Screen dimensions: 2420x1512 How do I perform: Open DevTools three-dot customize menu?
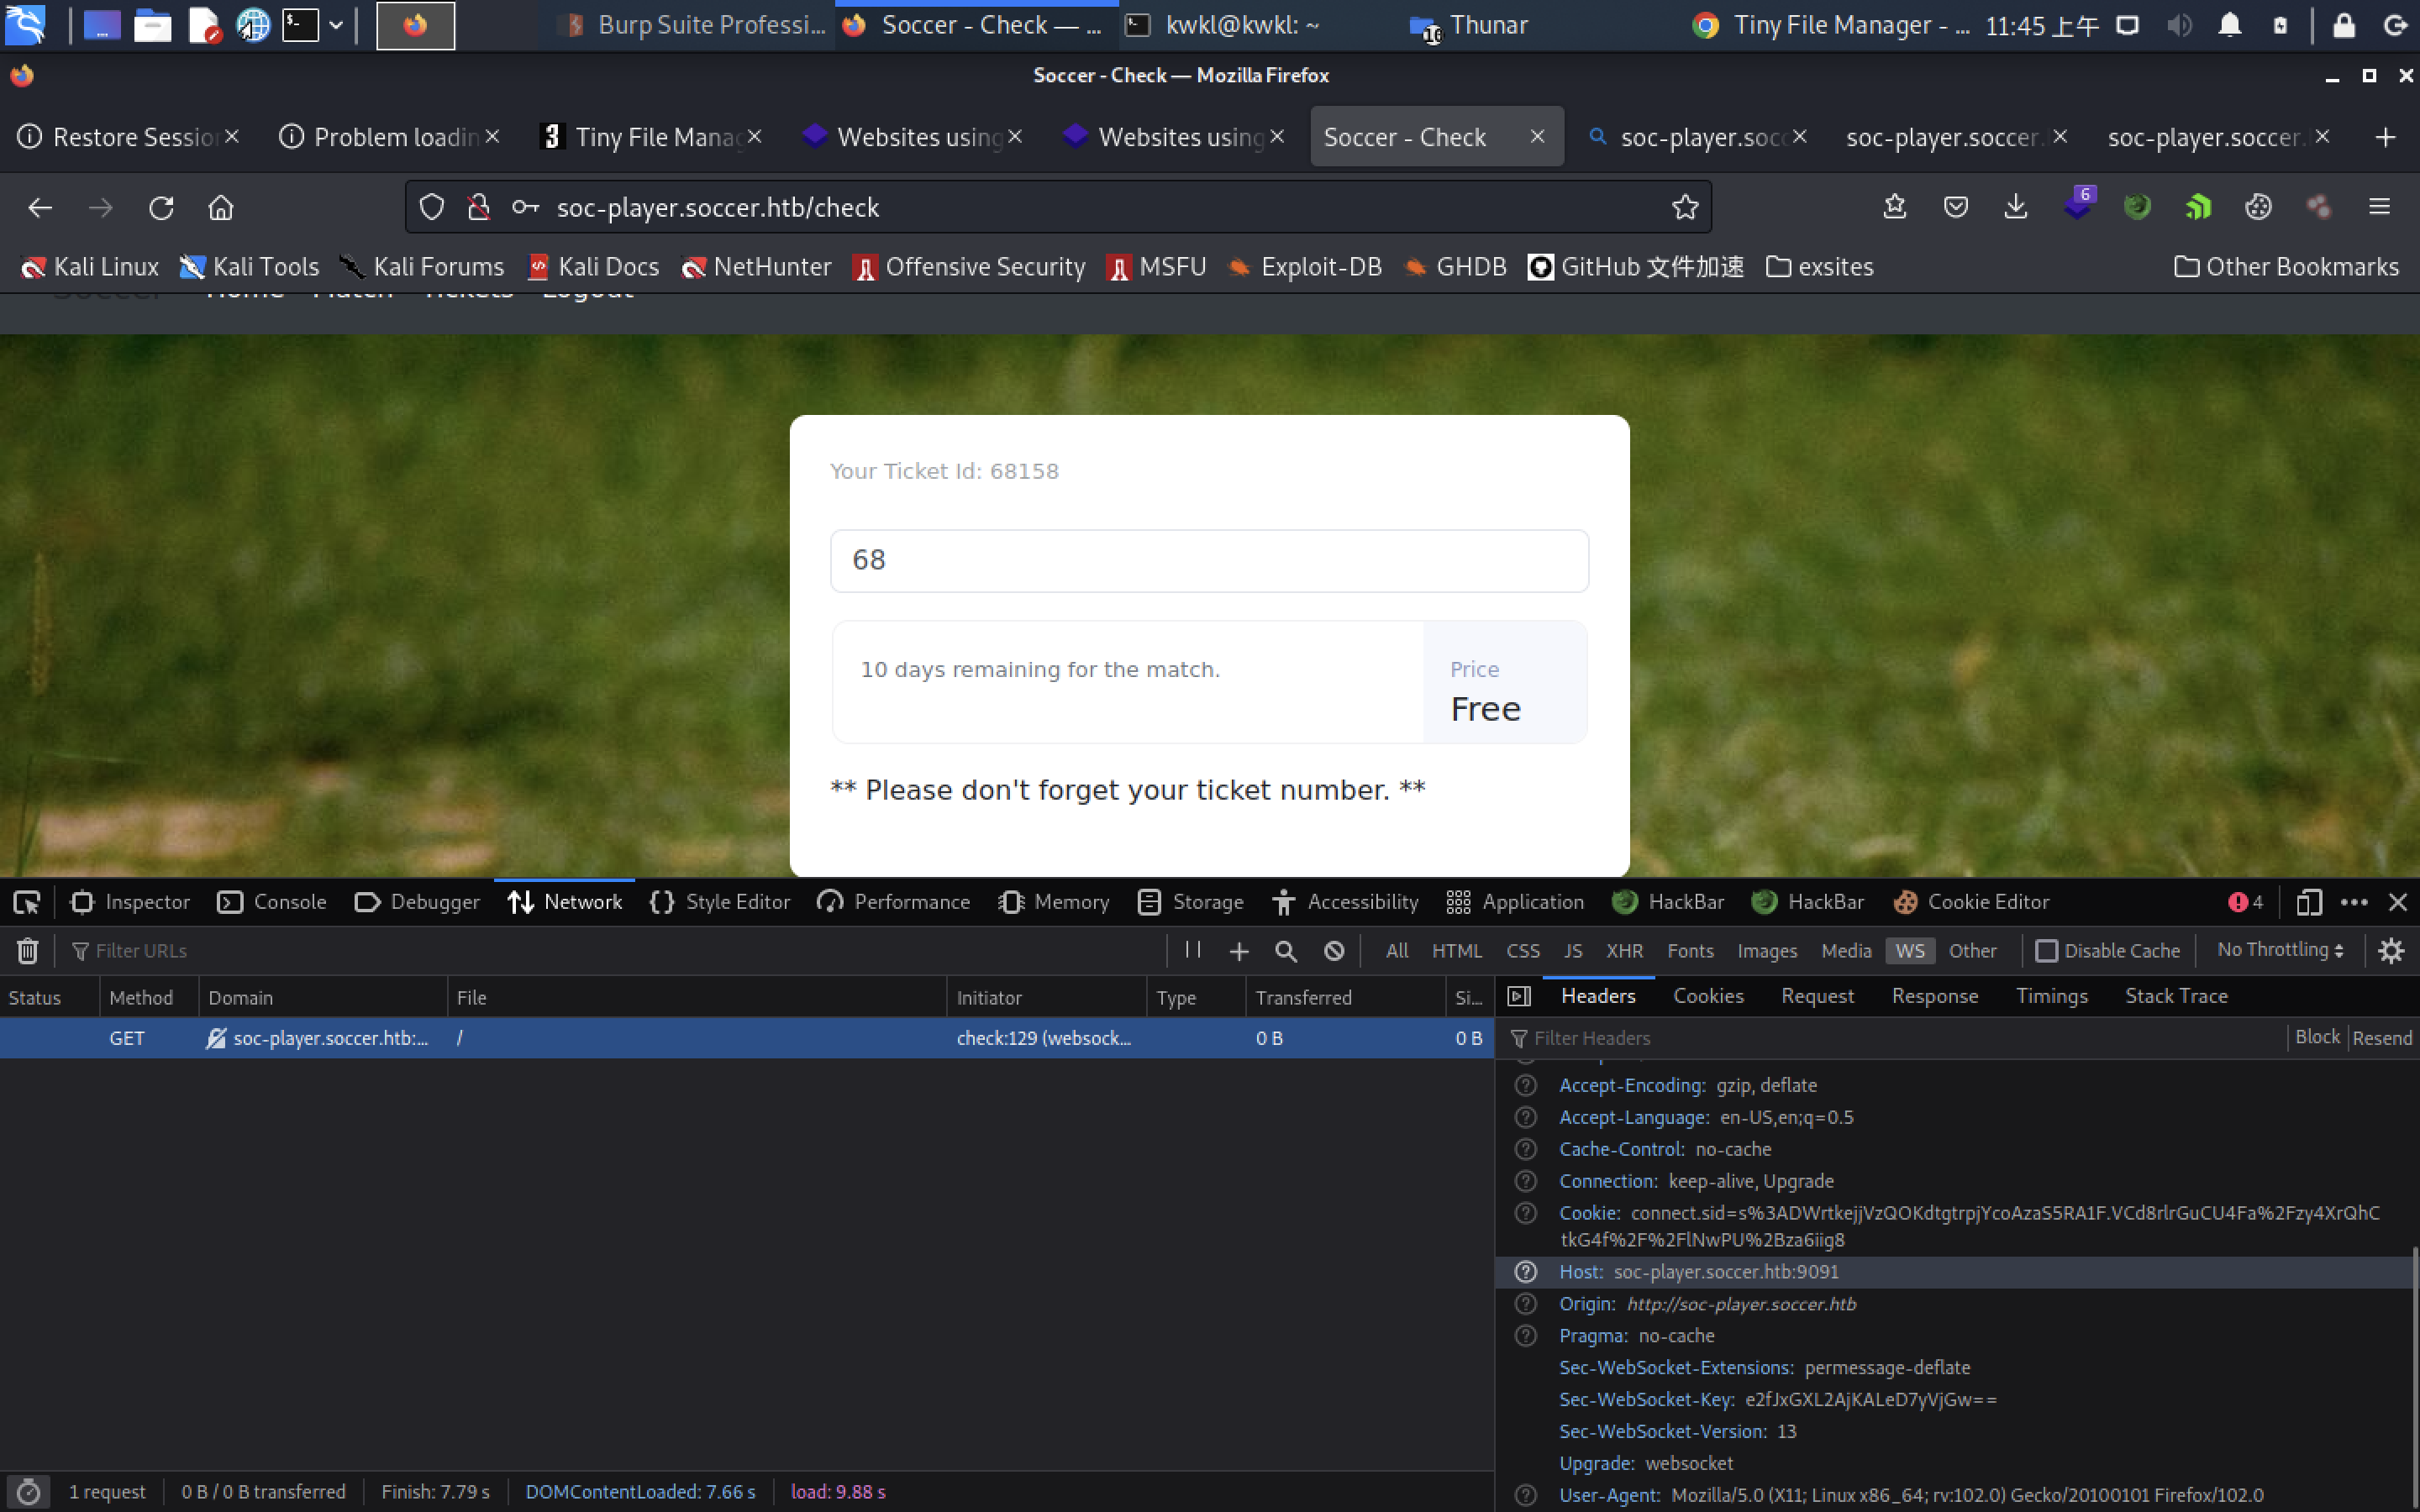tap(2354, 902)
